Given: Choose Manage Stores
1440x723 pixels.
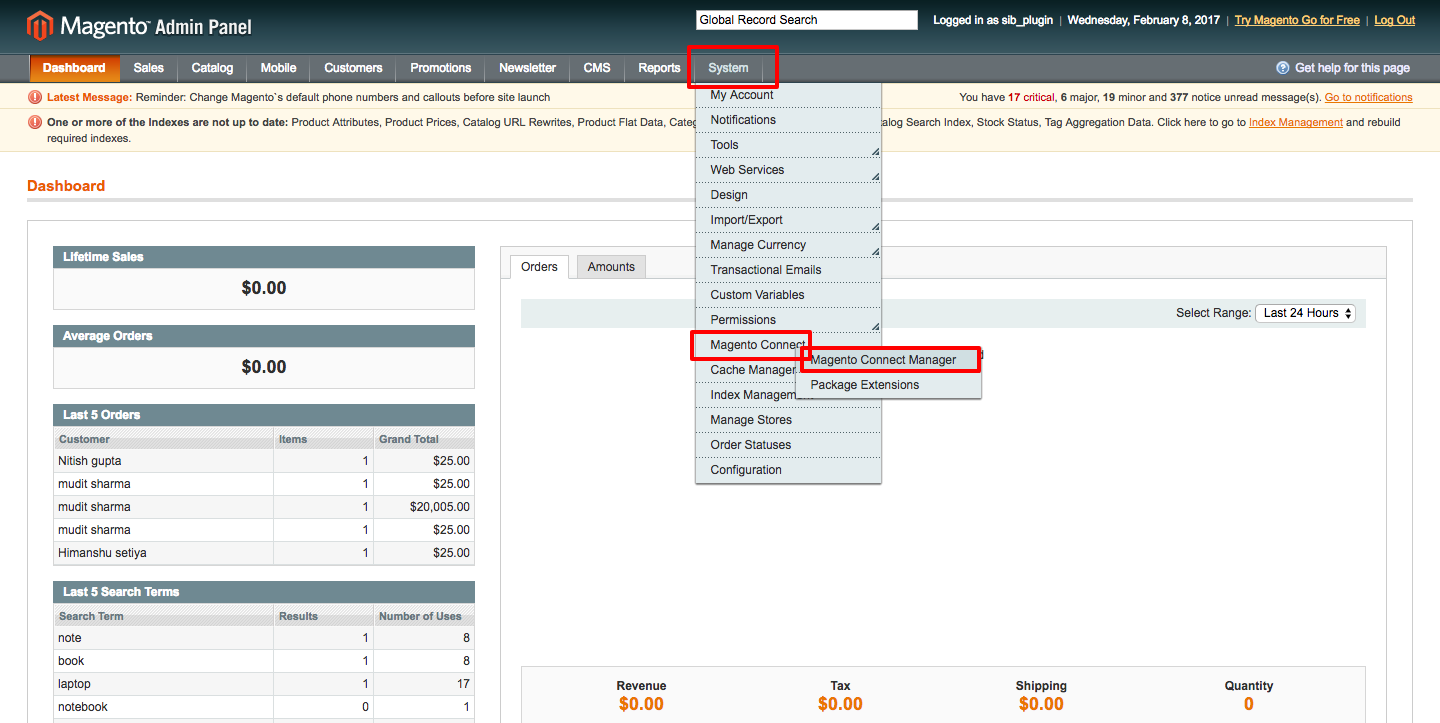Looking at the screenshot, I should [x=788, y=420].
